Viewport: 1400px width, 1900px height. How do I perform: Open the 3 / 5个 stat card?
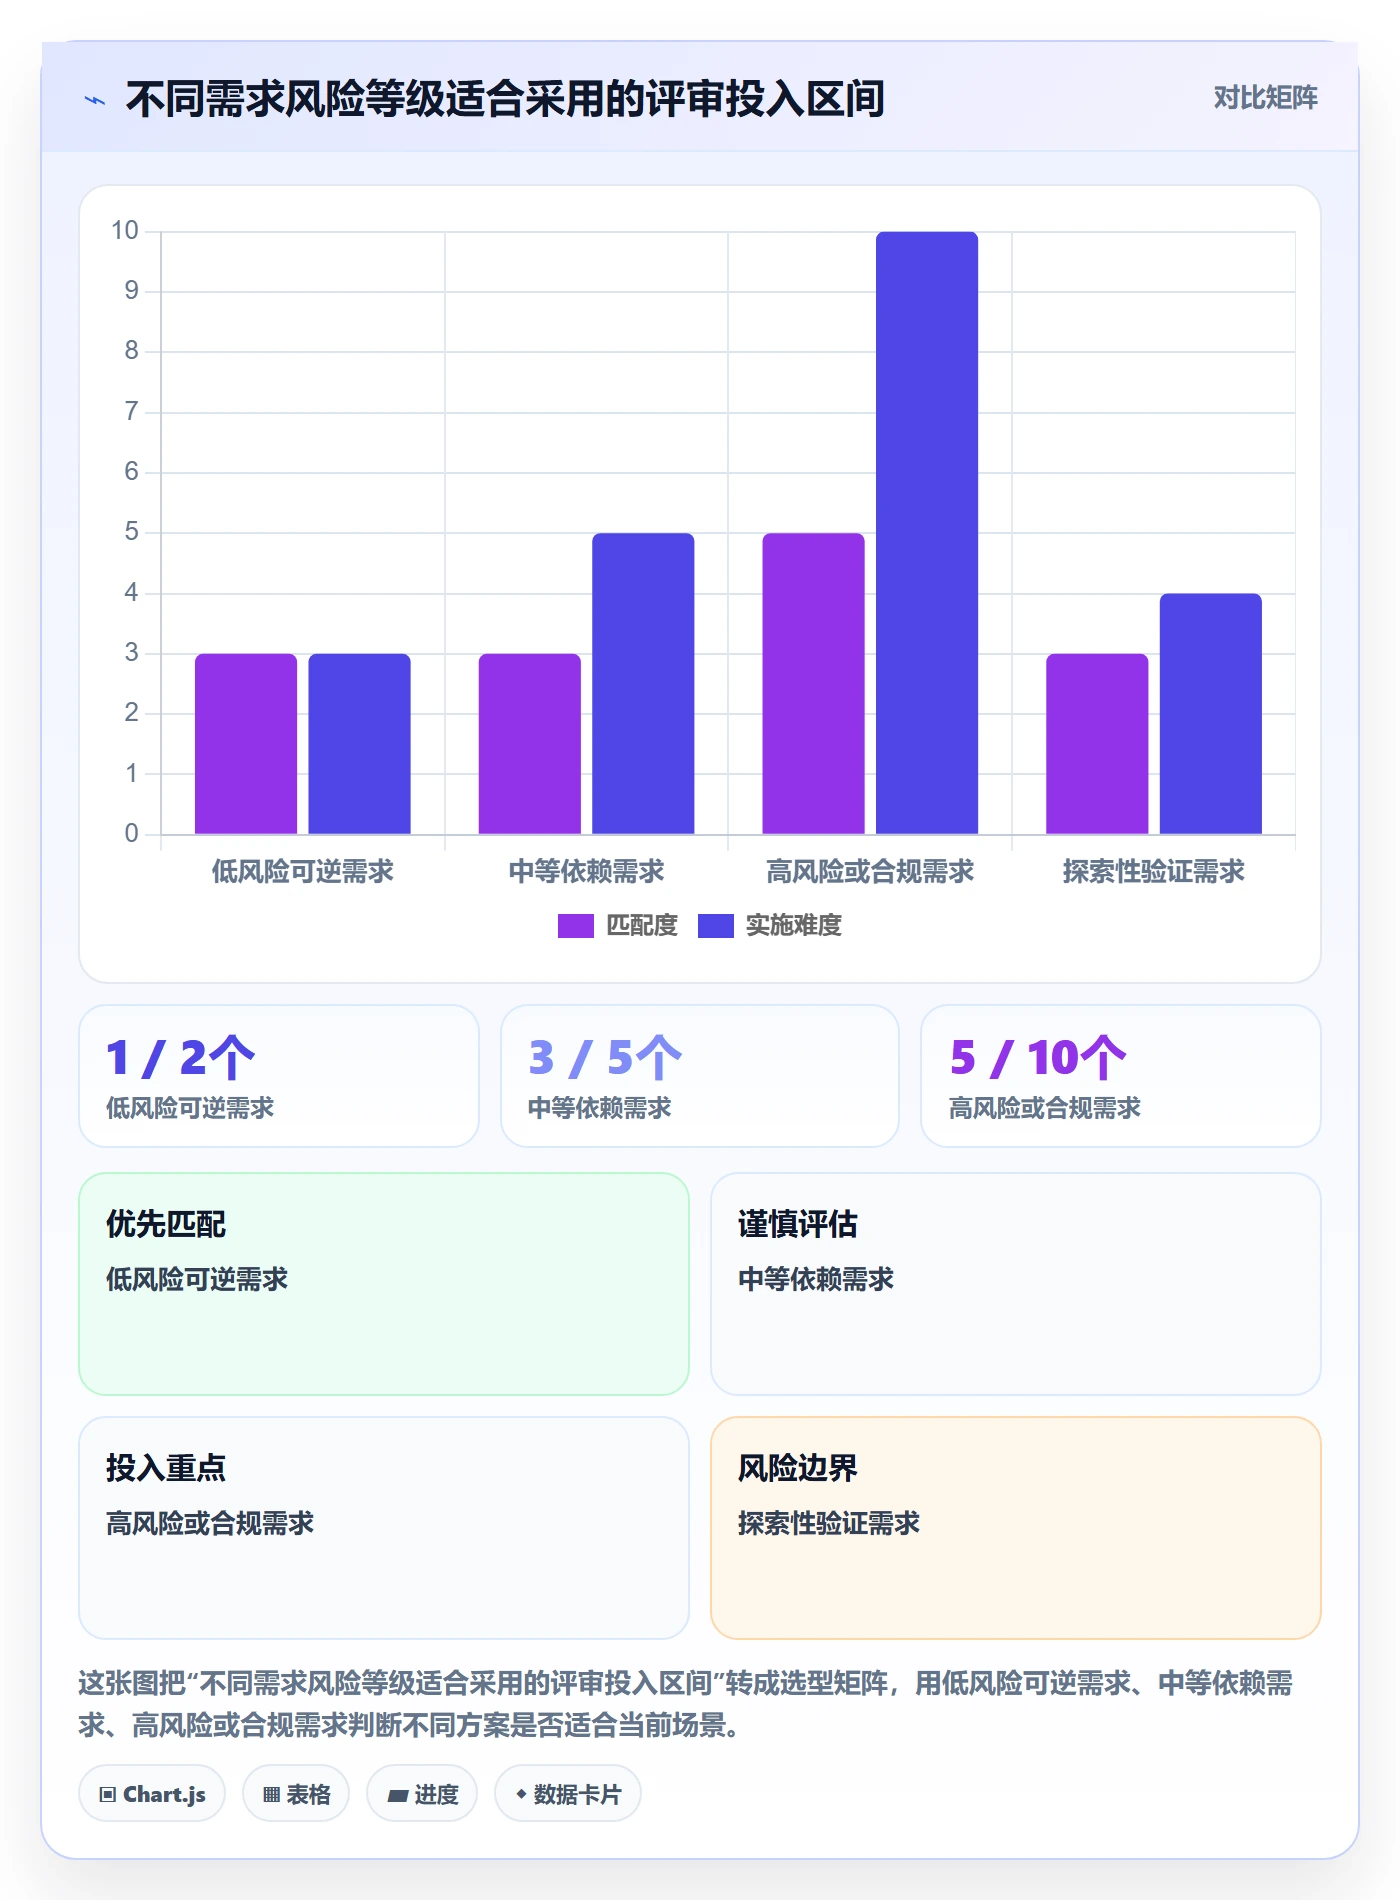tap(700, 1076)
